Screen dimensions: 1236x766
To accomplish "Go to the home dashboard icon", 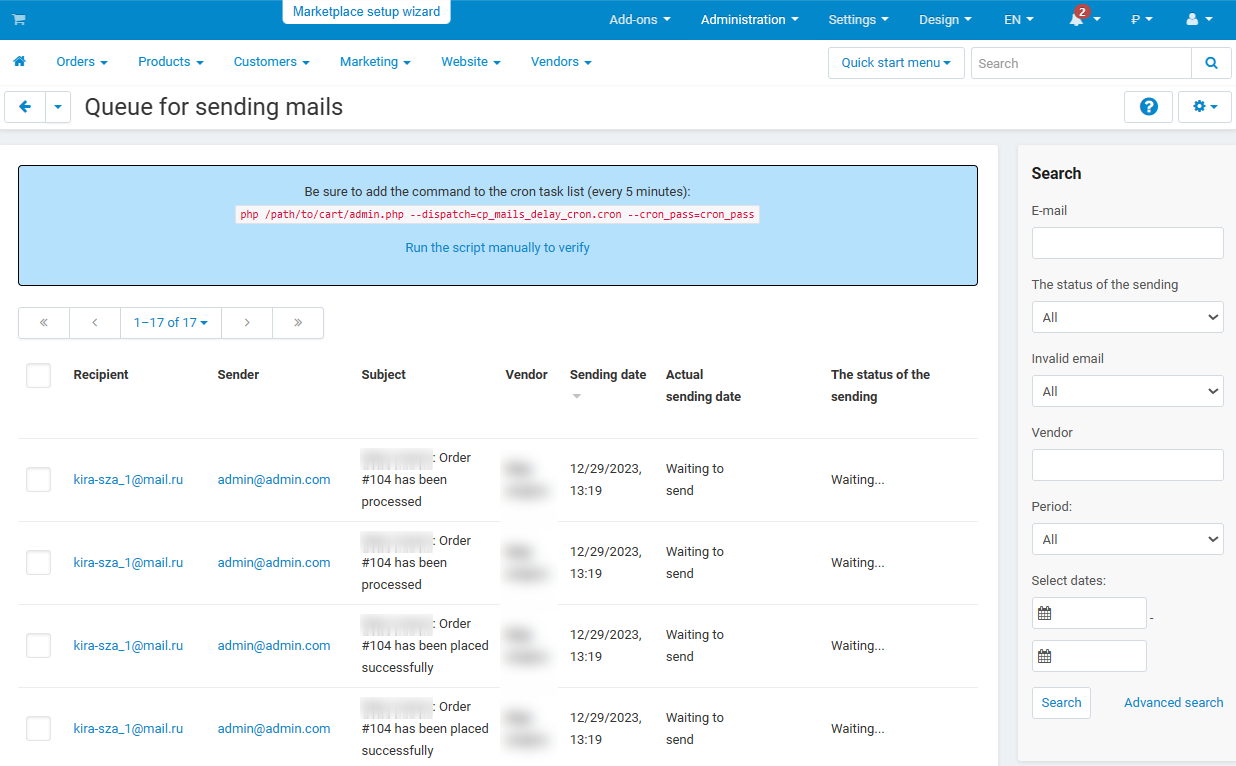I will 19,62.
